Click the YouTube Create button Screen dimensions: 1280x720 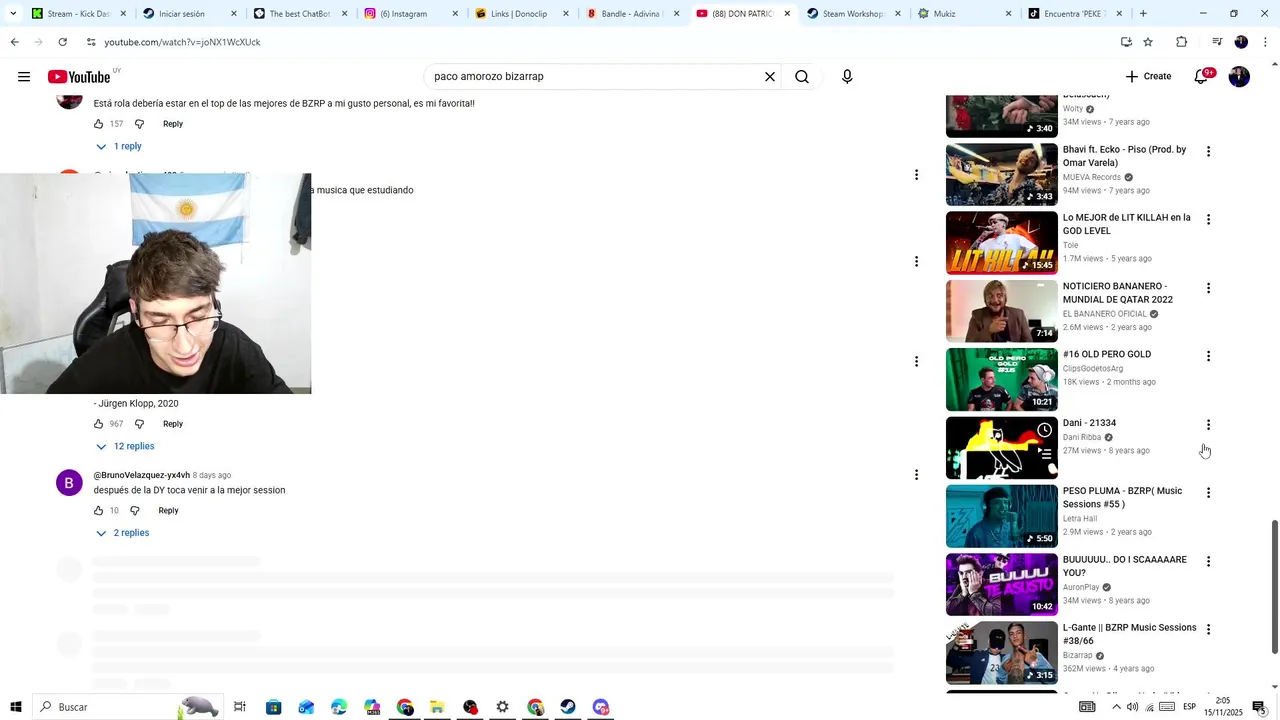(1148, 77)
